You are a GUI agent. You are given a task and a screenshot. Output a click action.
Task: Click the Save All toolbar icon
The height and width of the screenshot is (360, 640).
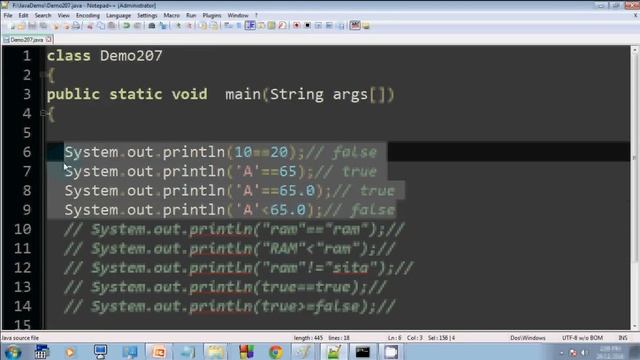43,26
